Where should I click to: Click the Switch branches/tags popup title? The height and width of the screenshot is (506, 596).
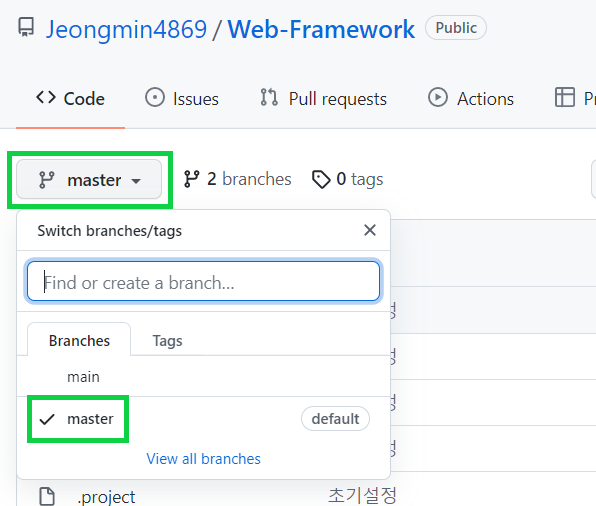(109, 231)
